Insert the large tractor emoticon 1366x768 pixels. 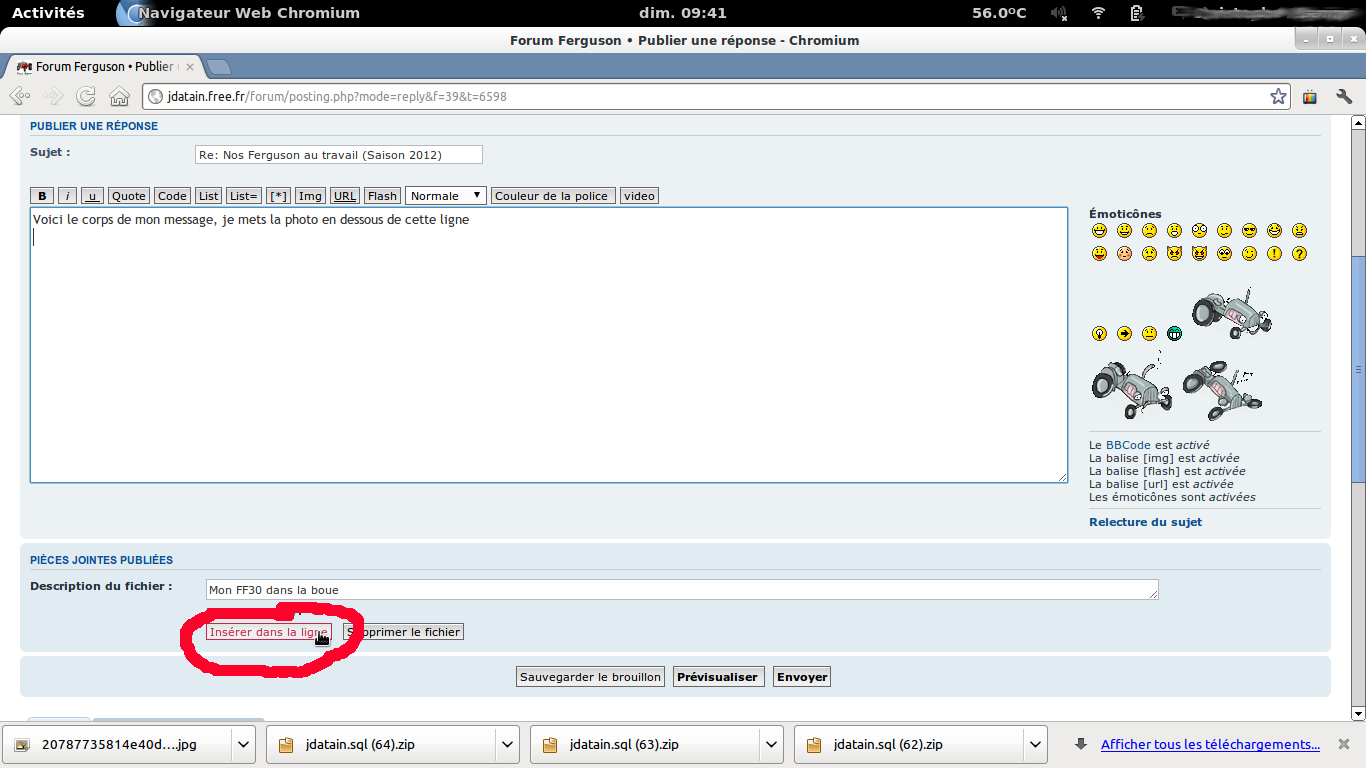click(1231, 312)
